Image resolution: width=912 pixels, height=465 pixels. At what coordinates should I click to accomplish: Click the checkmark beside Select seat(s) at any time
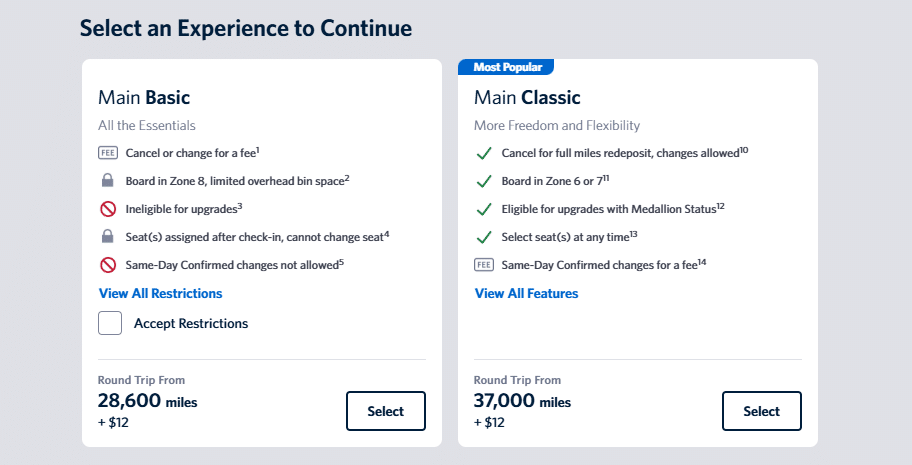tap(483, 237)
